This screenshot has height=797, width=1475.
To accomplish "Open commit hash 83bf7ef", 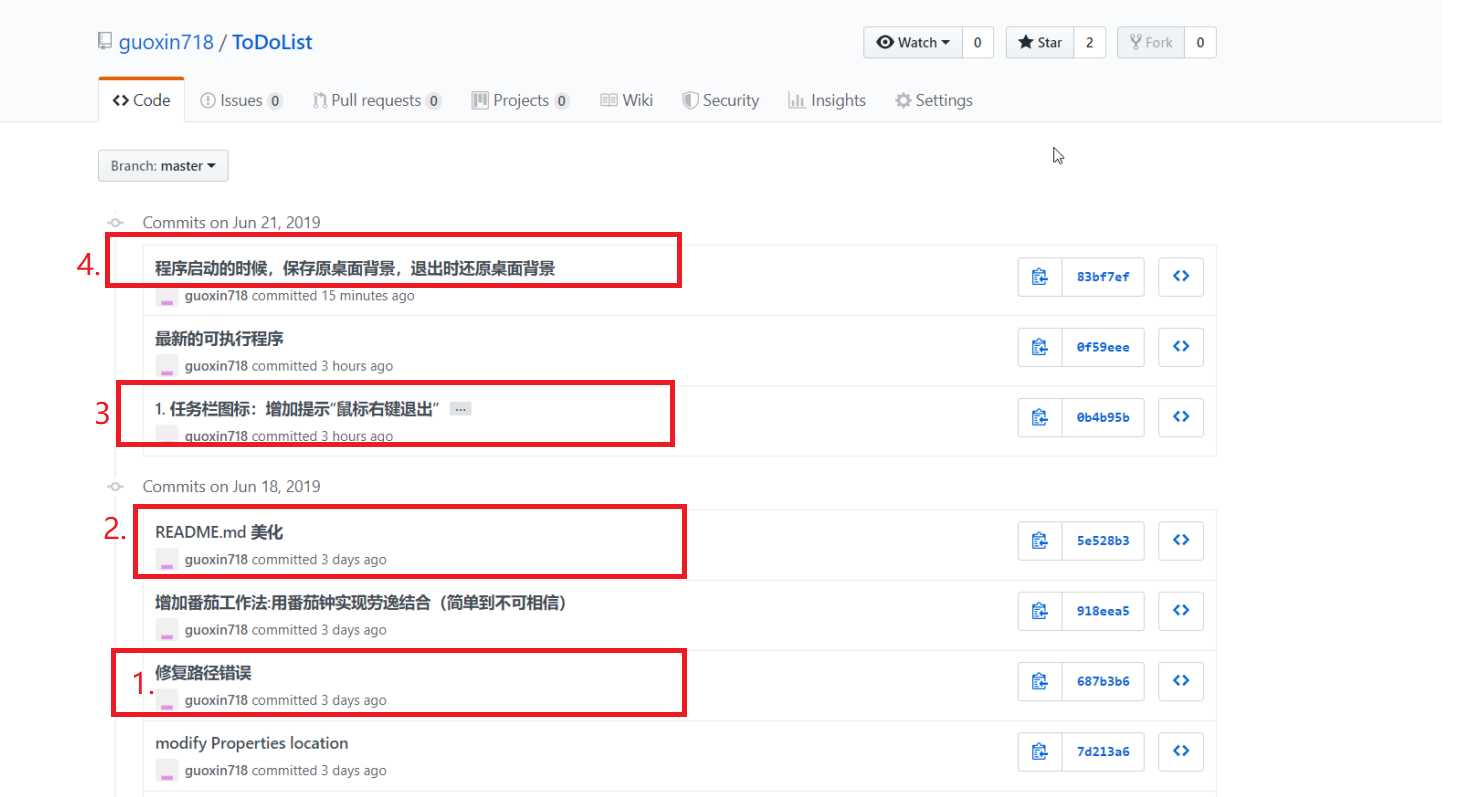I will [1103, 277].
